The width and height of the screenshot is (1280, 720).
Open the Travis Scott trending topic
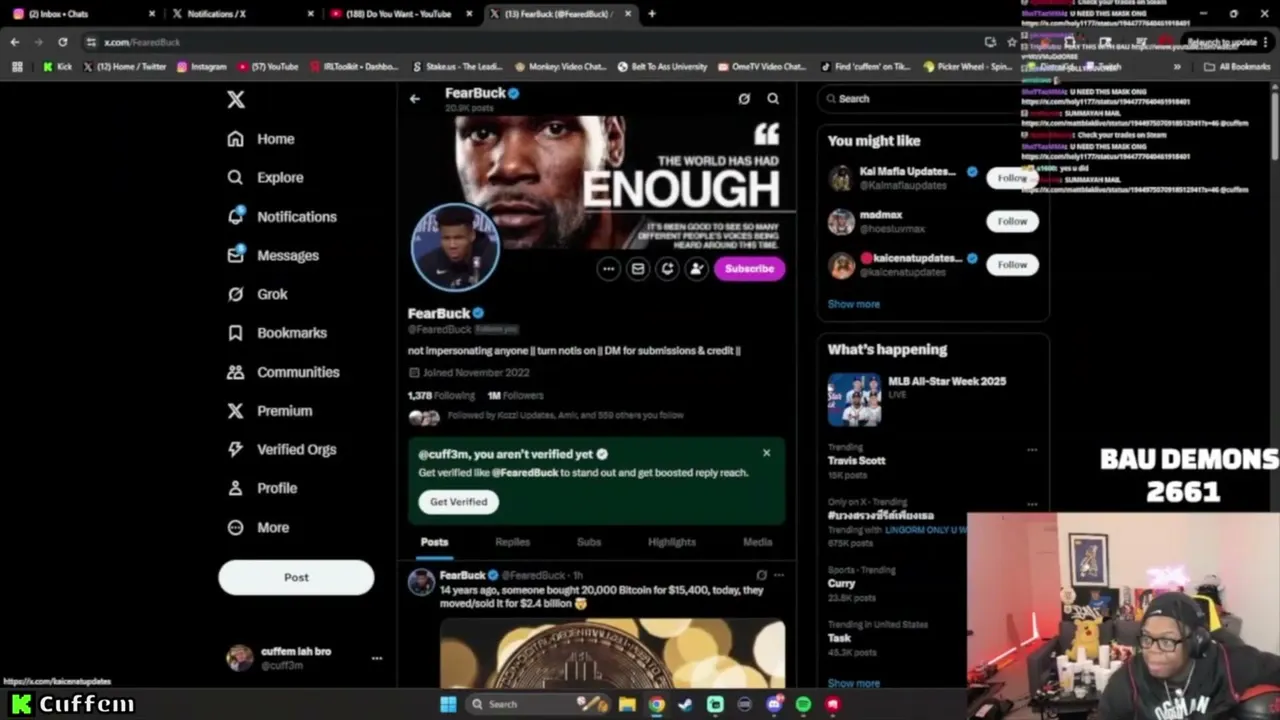coord(856,461)
